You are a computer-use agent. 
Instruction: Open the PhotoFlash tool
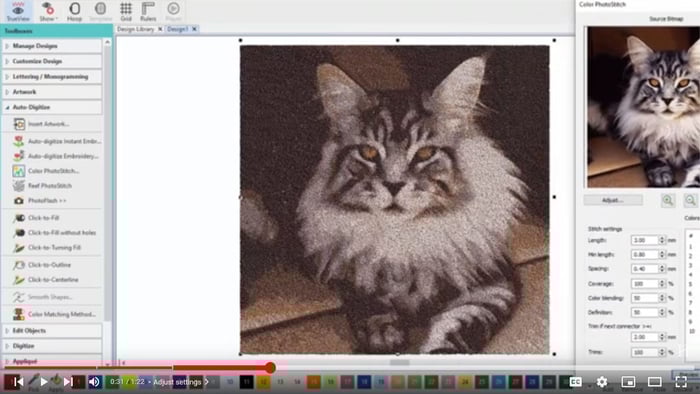(x=39, y=201)
